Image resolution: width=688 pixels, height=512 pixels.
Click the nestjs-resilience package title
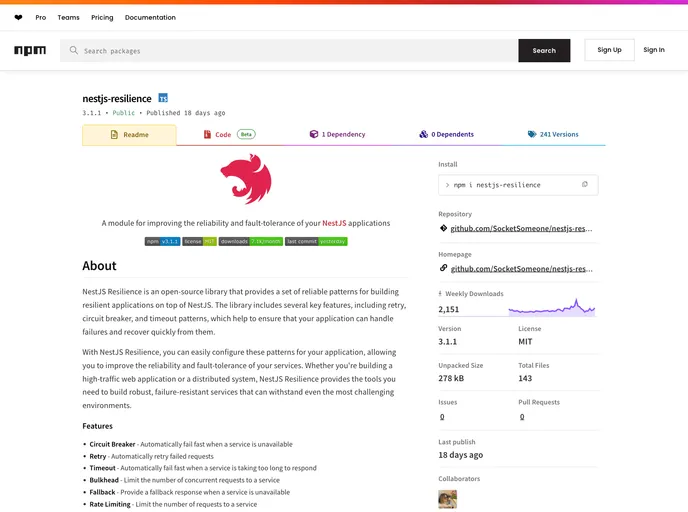tap(117, 98)
